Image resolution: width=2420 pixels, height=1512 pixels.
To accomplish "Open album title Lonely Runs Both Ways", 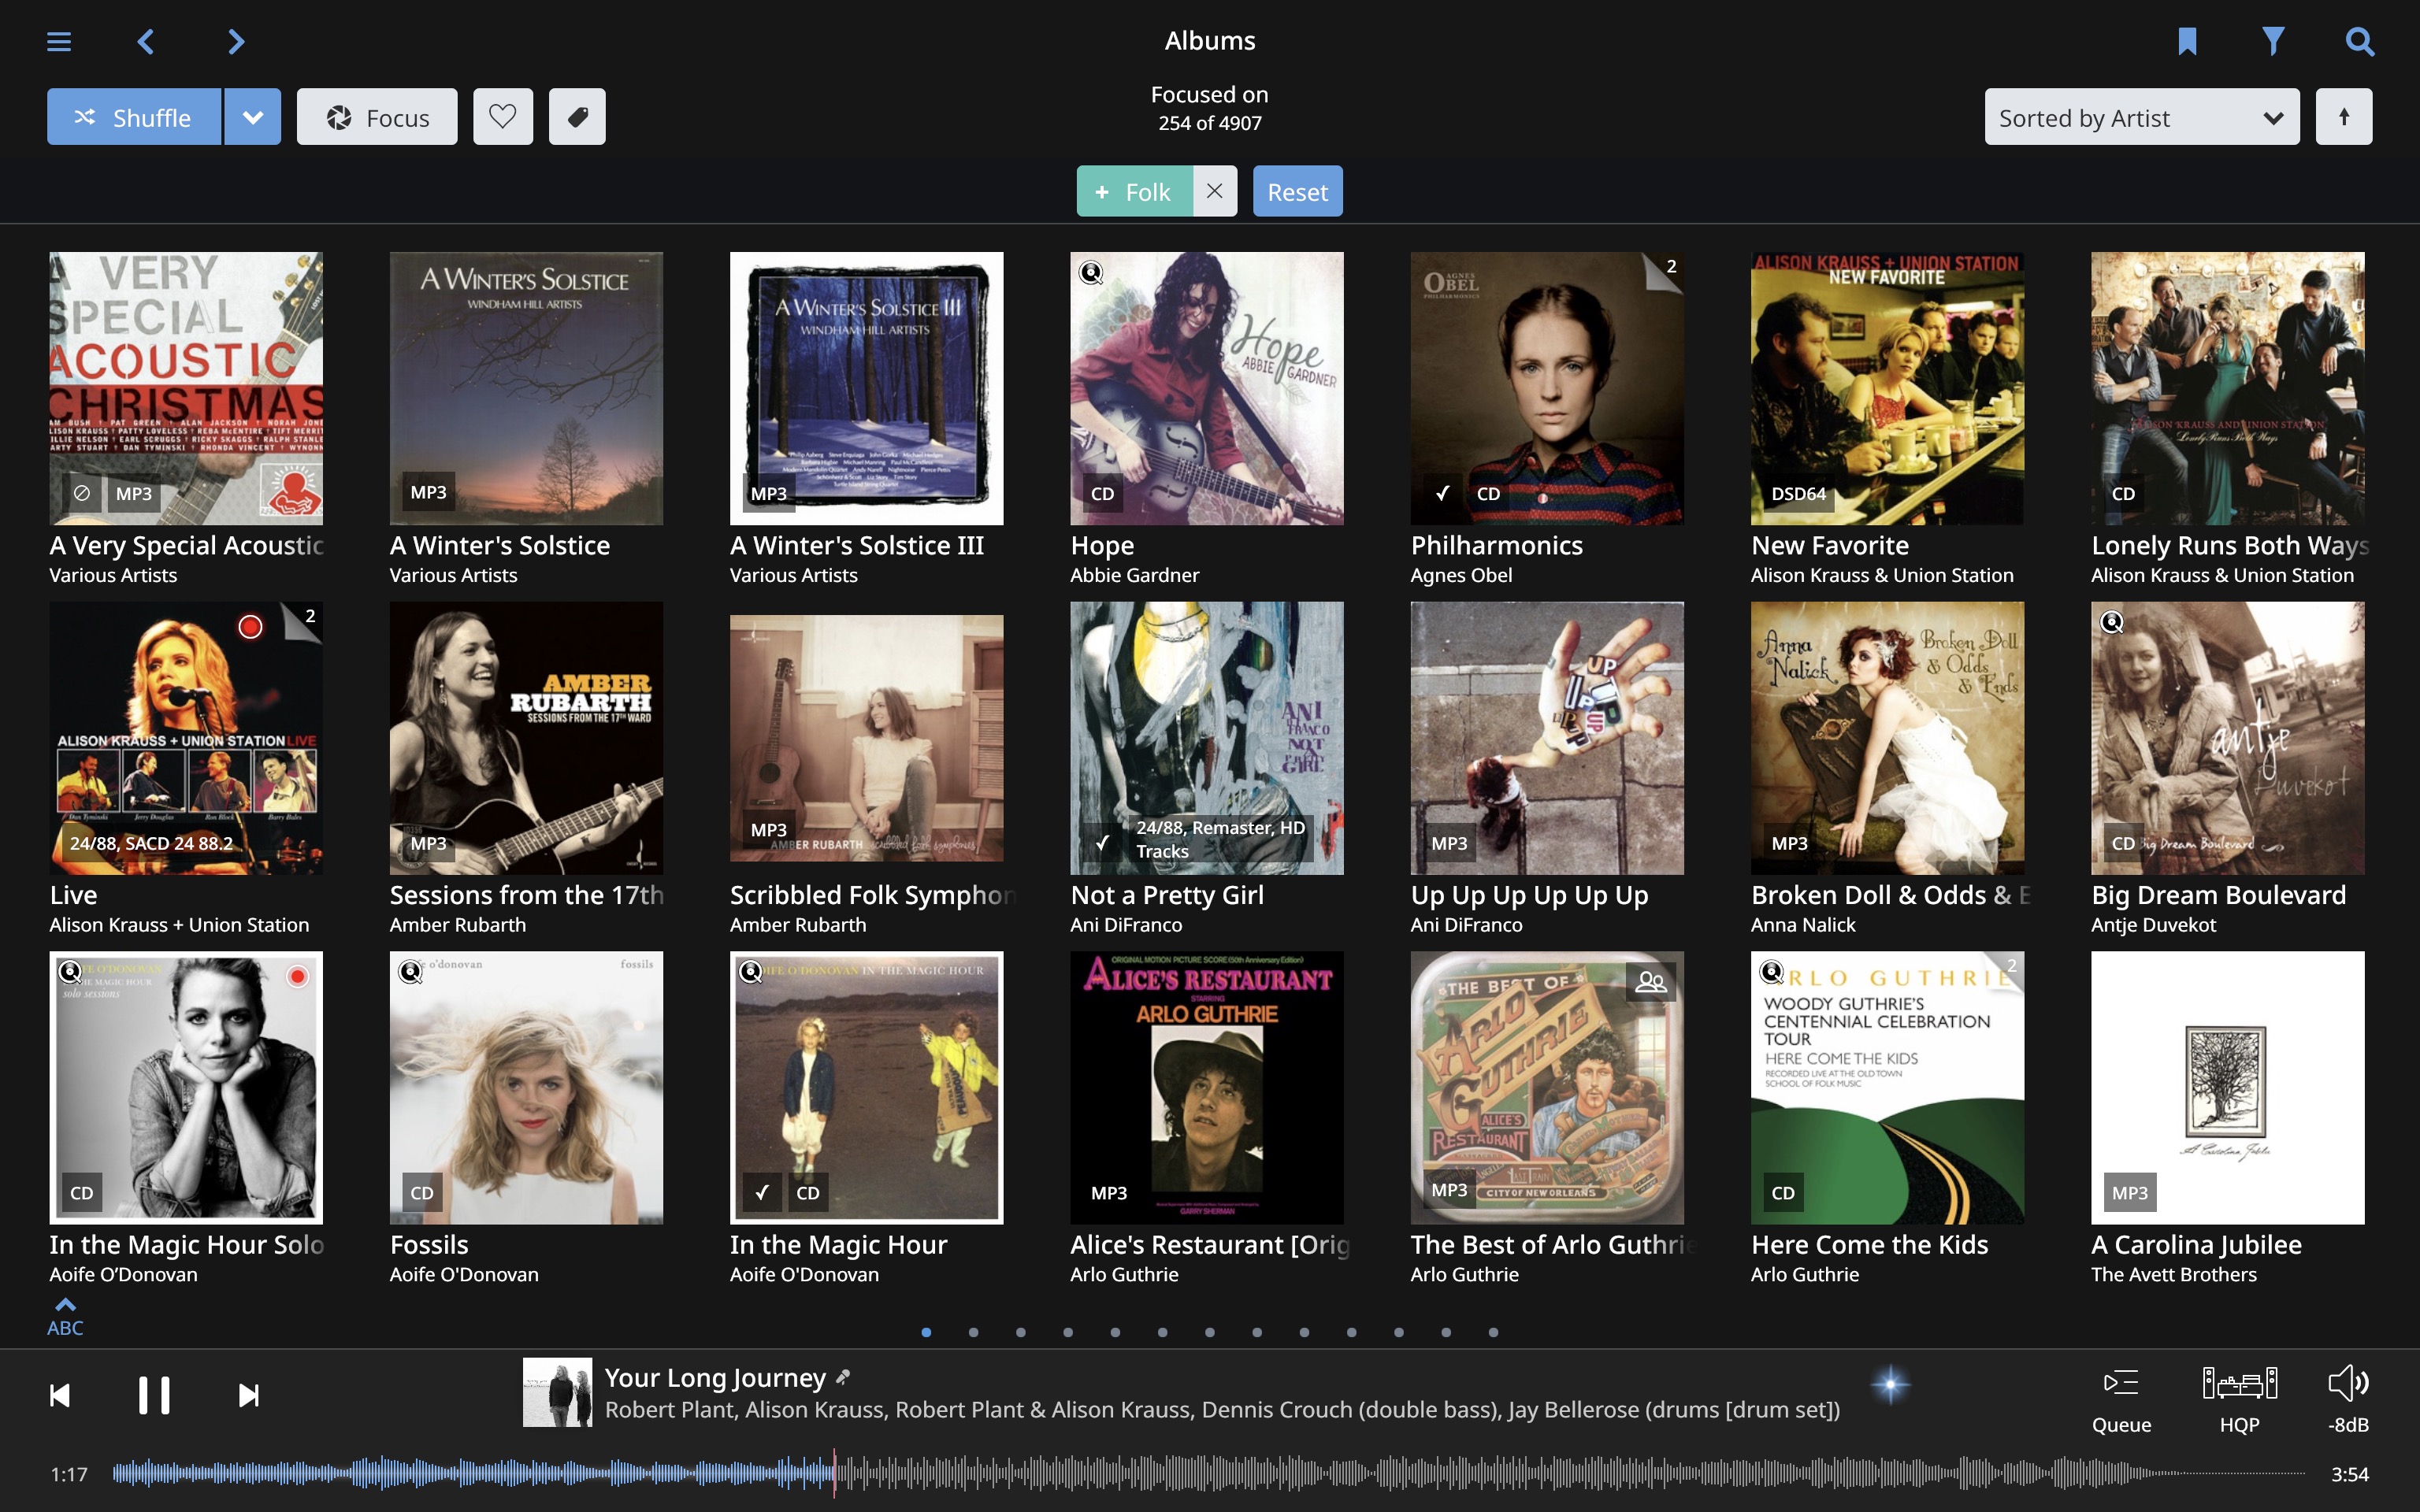I will (2230, 546).
